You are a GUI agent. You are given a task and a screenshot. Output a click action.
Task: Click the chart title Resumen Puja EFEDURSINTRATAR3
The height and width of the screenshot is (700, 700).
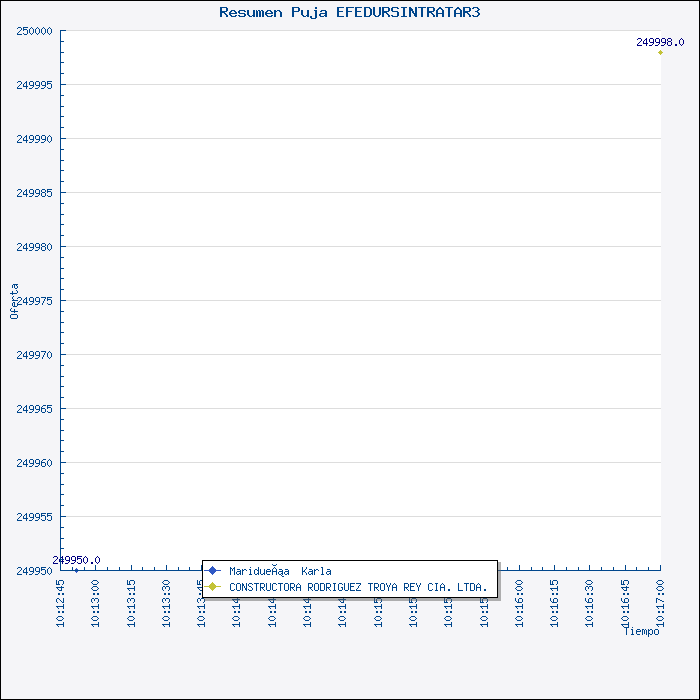pos(349,12)
